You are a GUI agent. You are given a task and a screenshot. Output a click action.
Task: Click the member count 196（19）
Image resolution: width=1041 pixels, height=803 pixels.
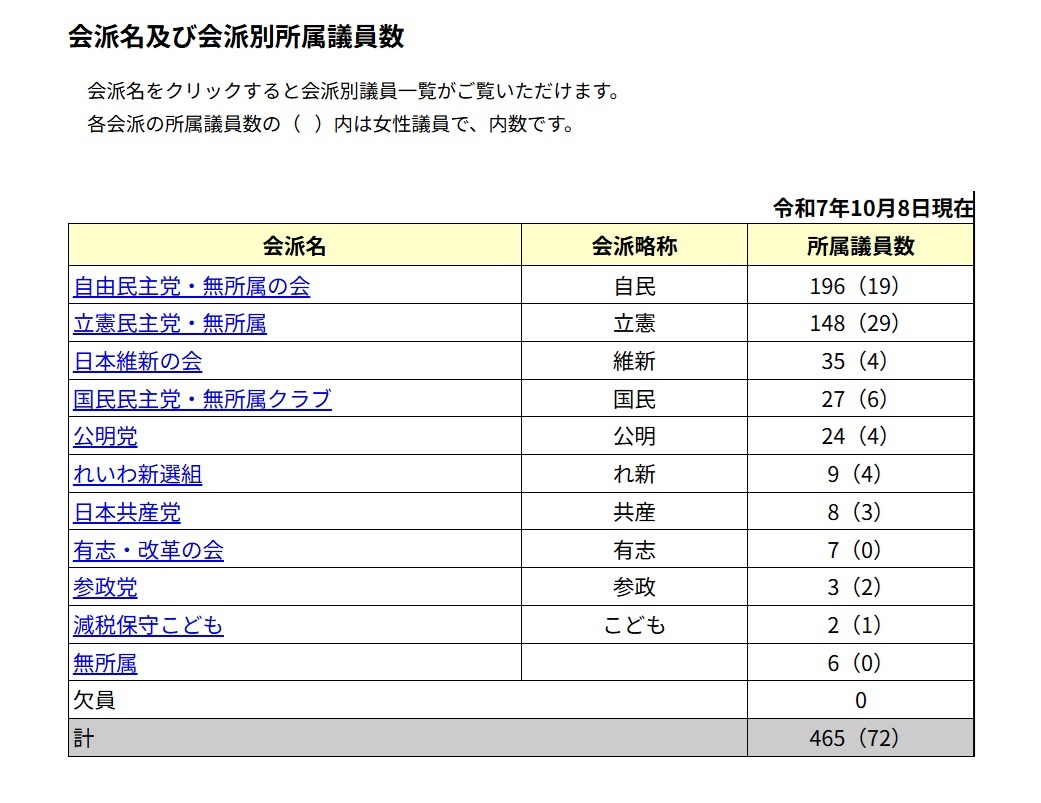point(854,286)
